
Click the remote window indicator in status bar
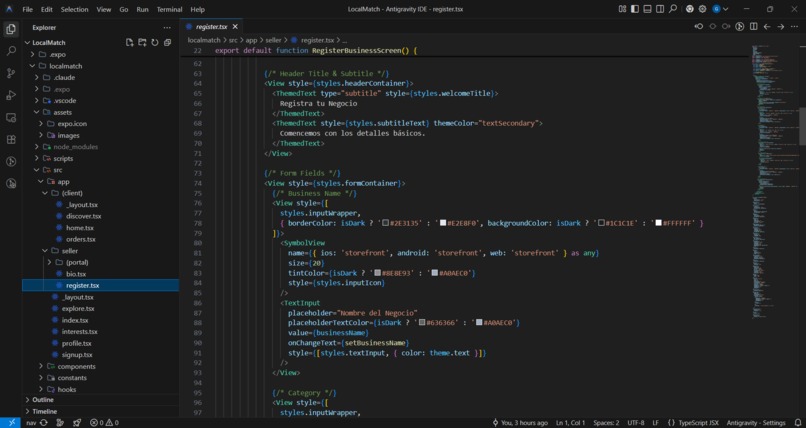[11, 423]
